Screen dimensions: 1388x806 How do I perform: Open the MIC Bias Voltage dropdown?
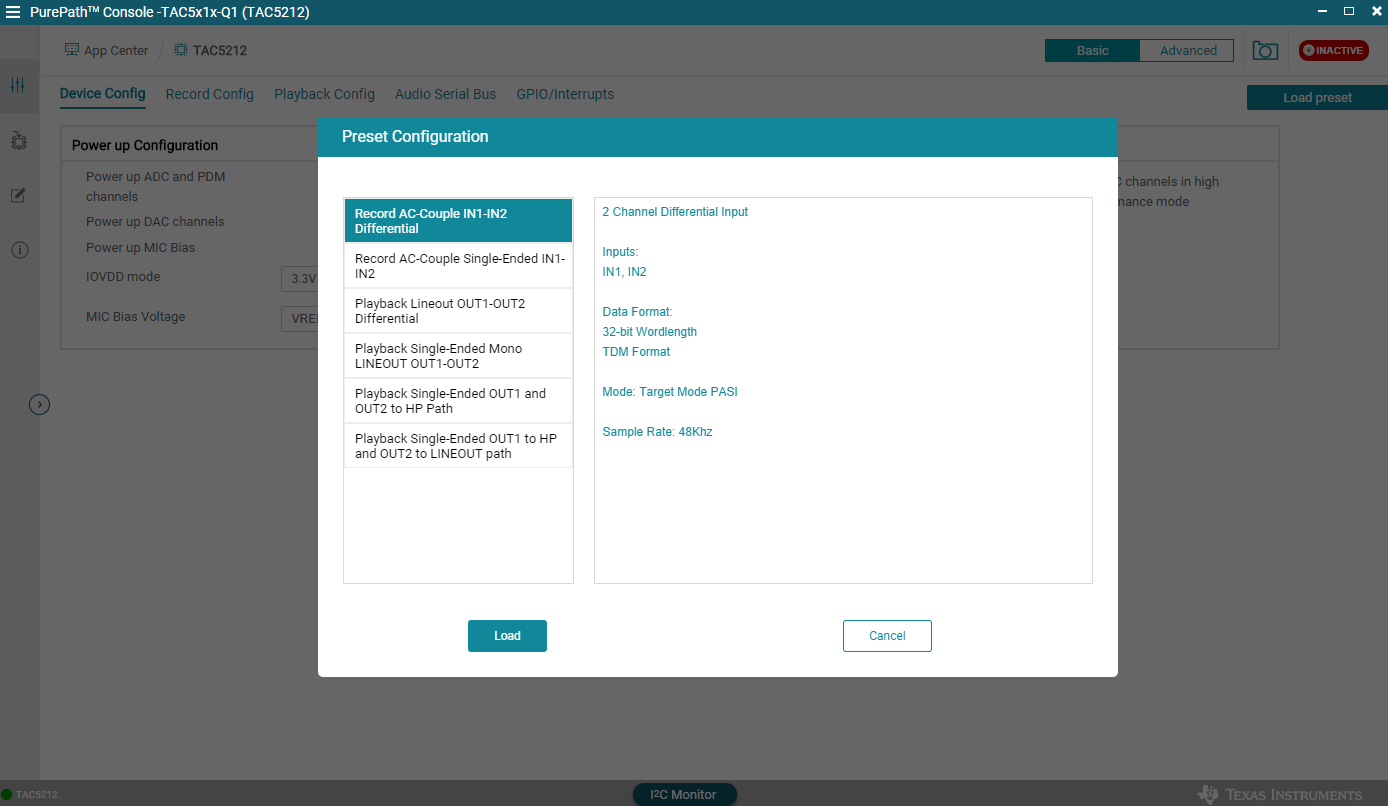point(300,318)
